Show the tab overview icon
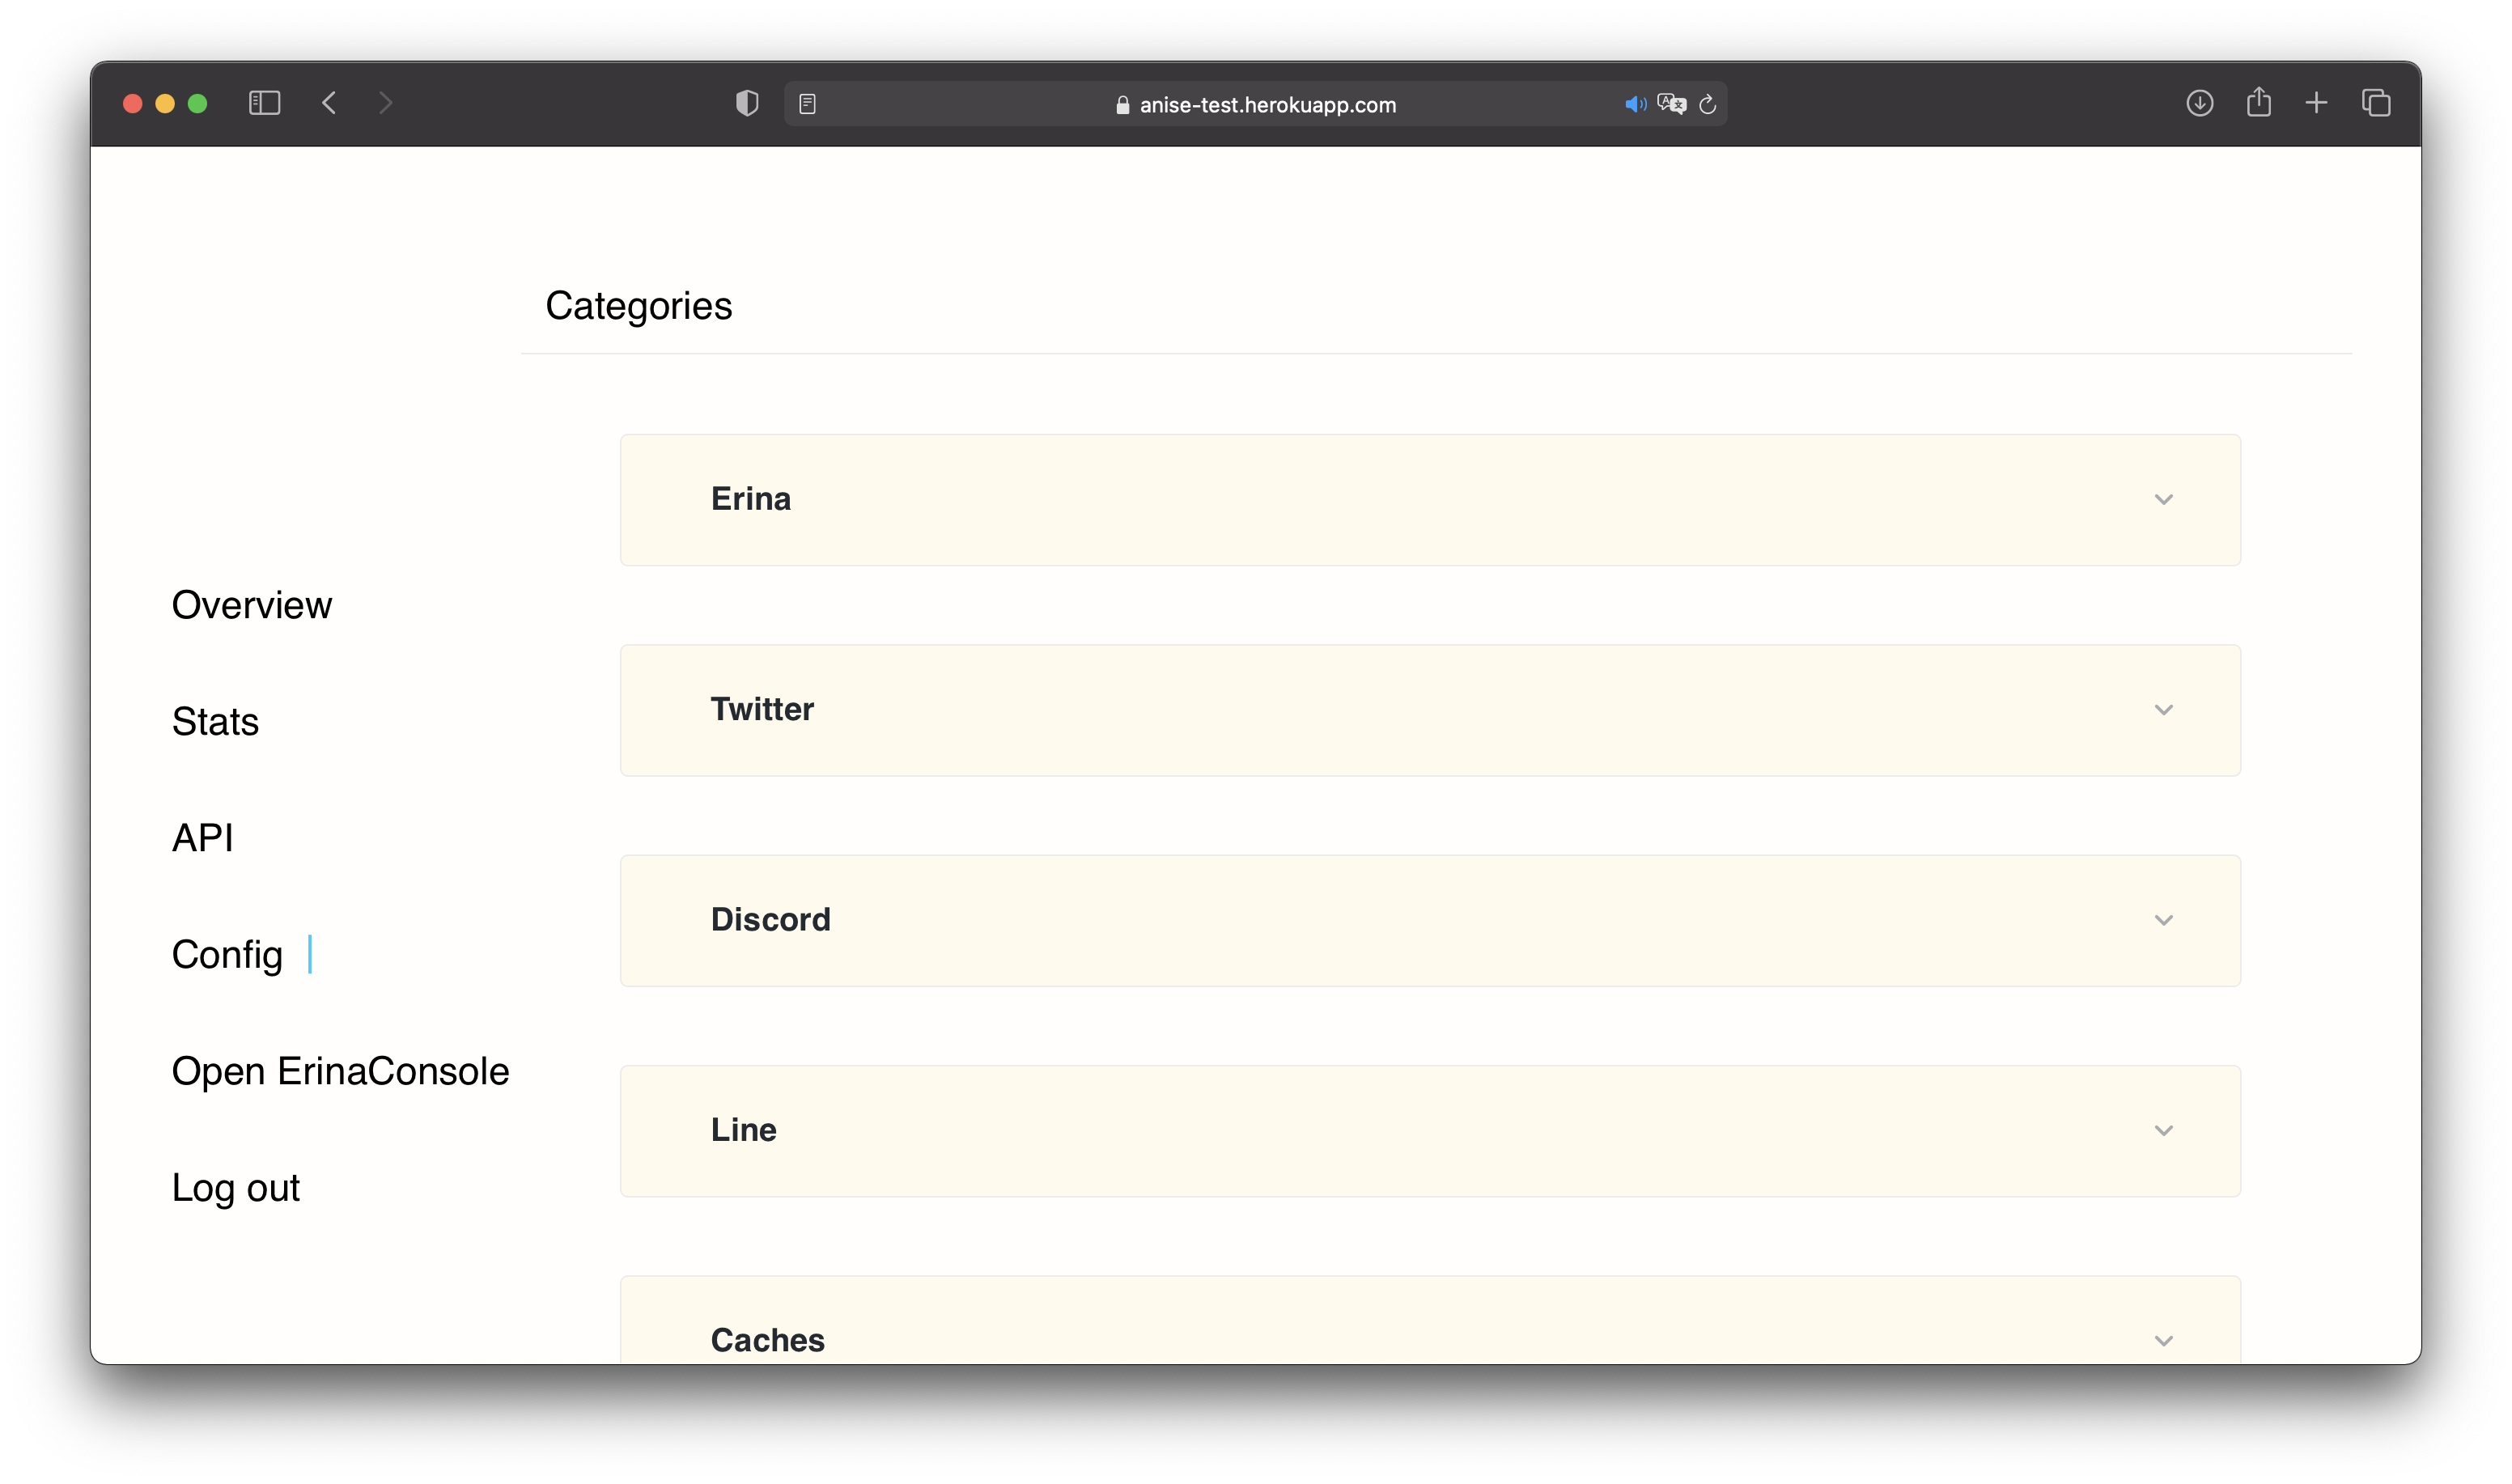This screenshot has height=1484, width=2512. coord(2376,103)
